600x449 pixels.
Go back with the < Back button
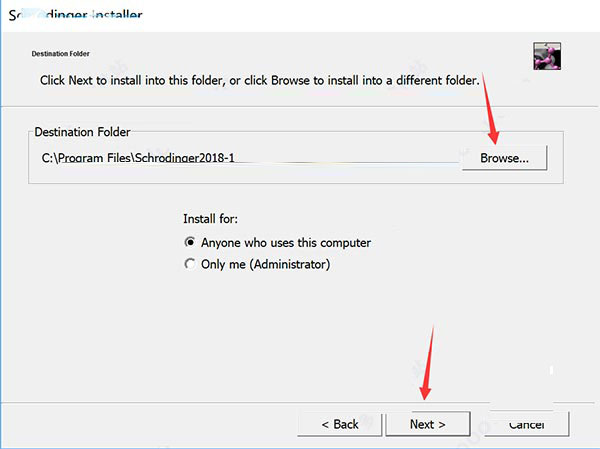(x=340, y=424)
